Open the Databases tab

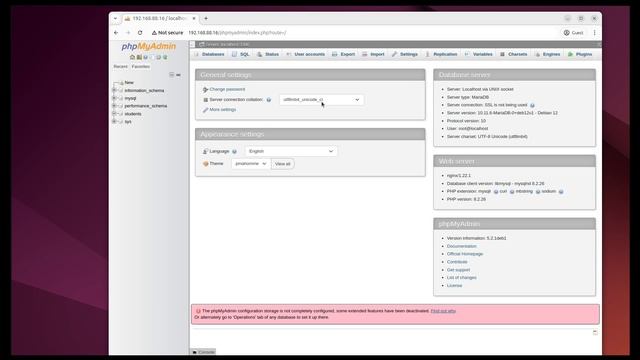tap(209, 54)
